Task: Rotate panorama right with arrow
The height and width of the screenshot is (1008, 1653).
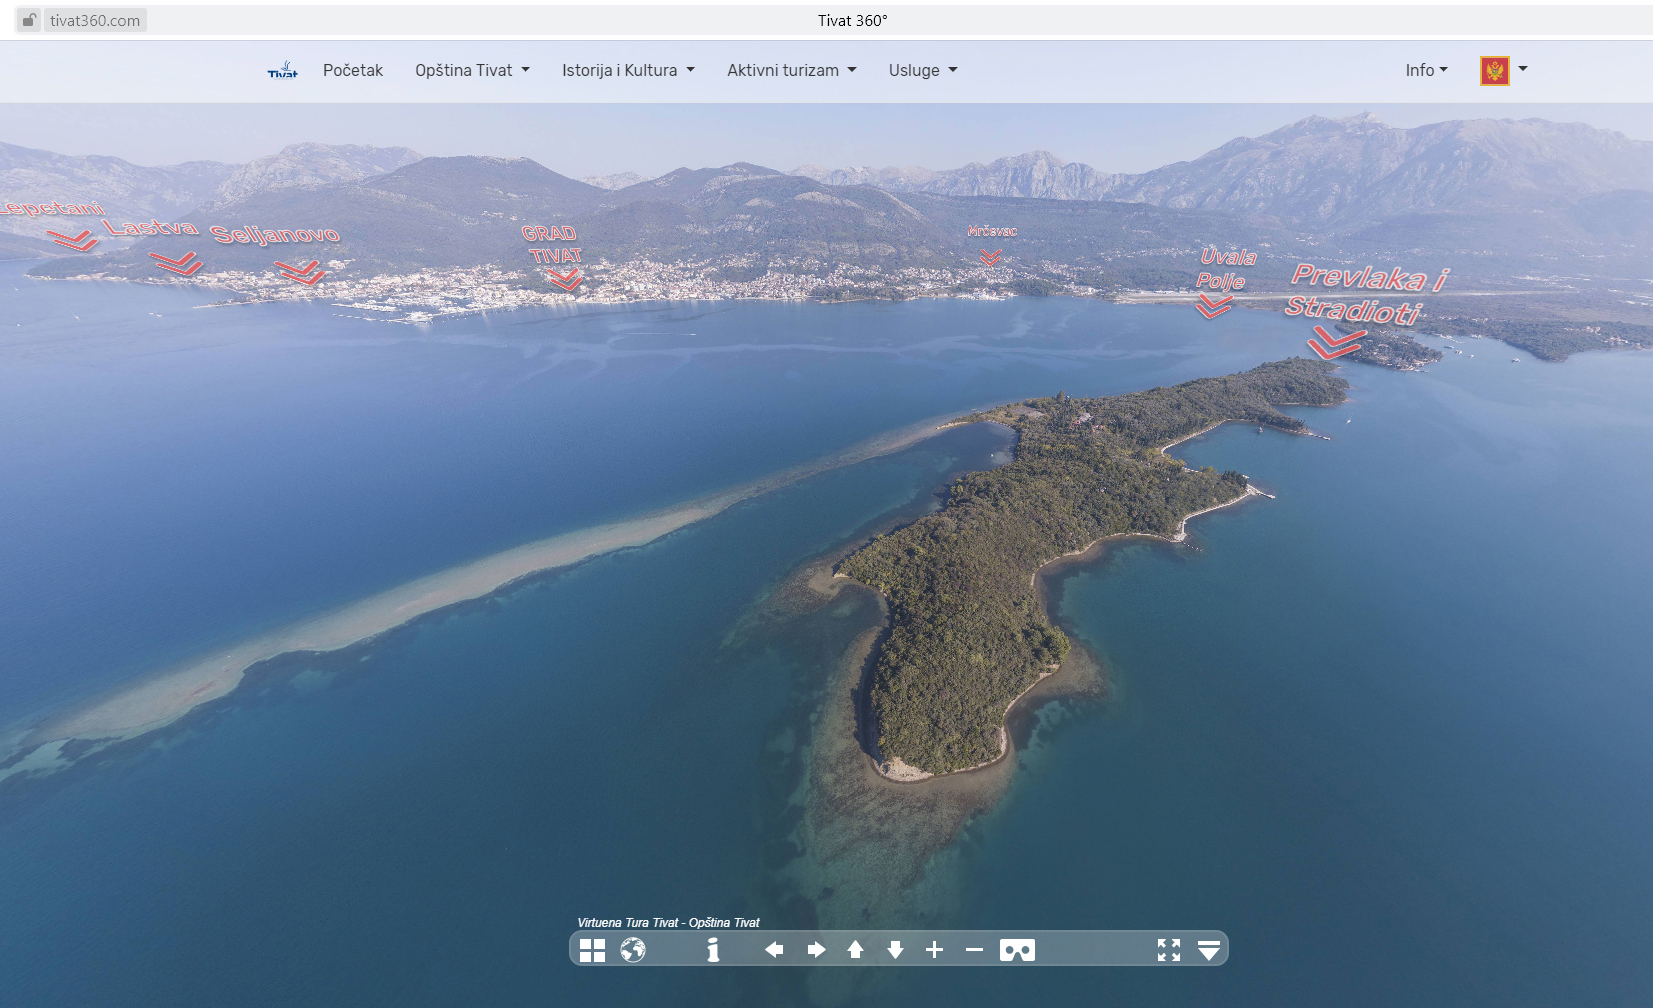Action: click(x=816, y=950)
